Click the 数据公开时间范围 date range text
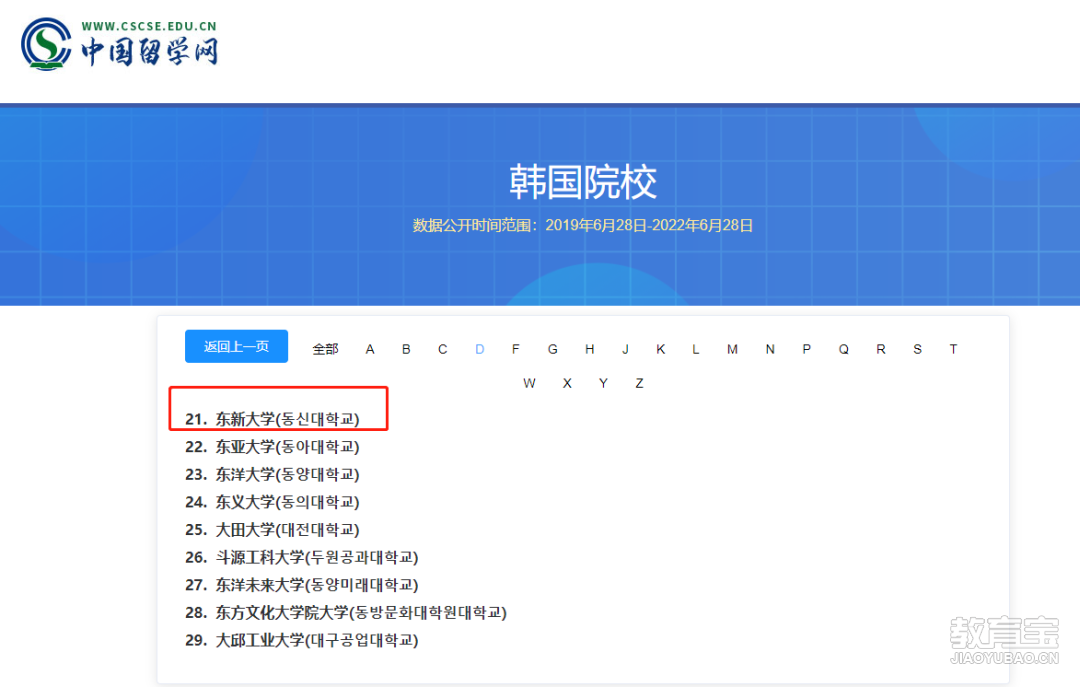Viewport: 1080px width, 687px height. [x=583, y=225]
